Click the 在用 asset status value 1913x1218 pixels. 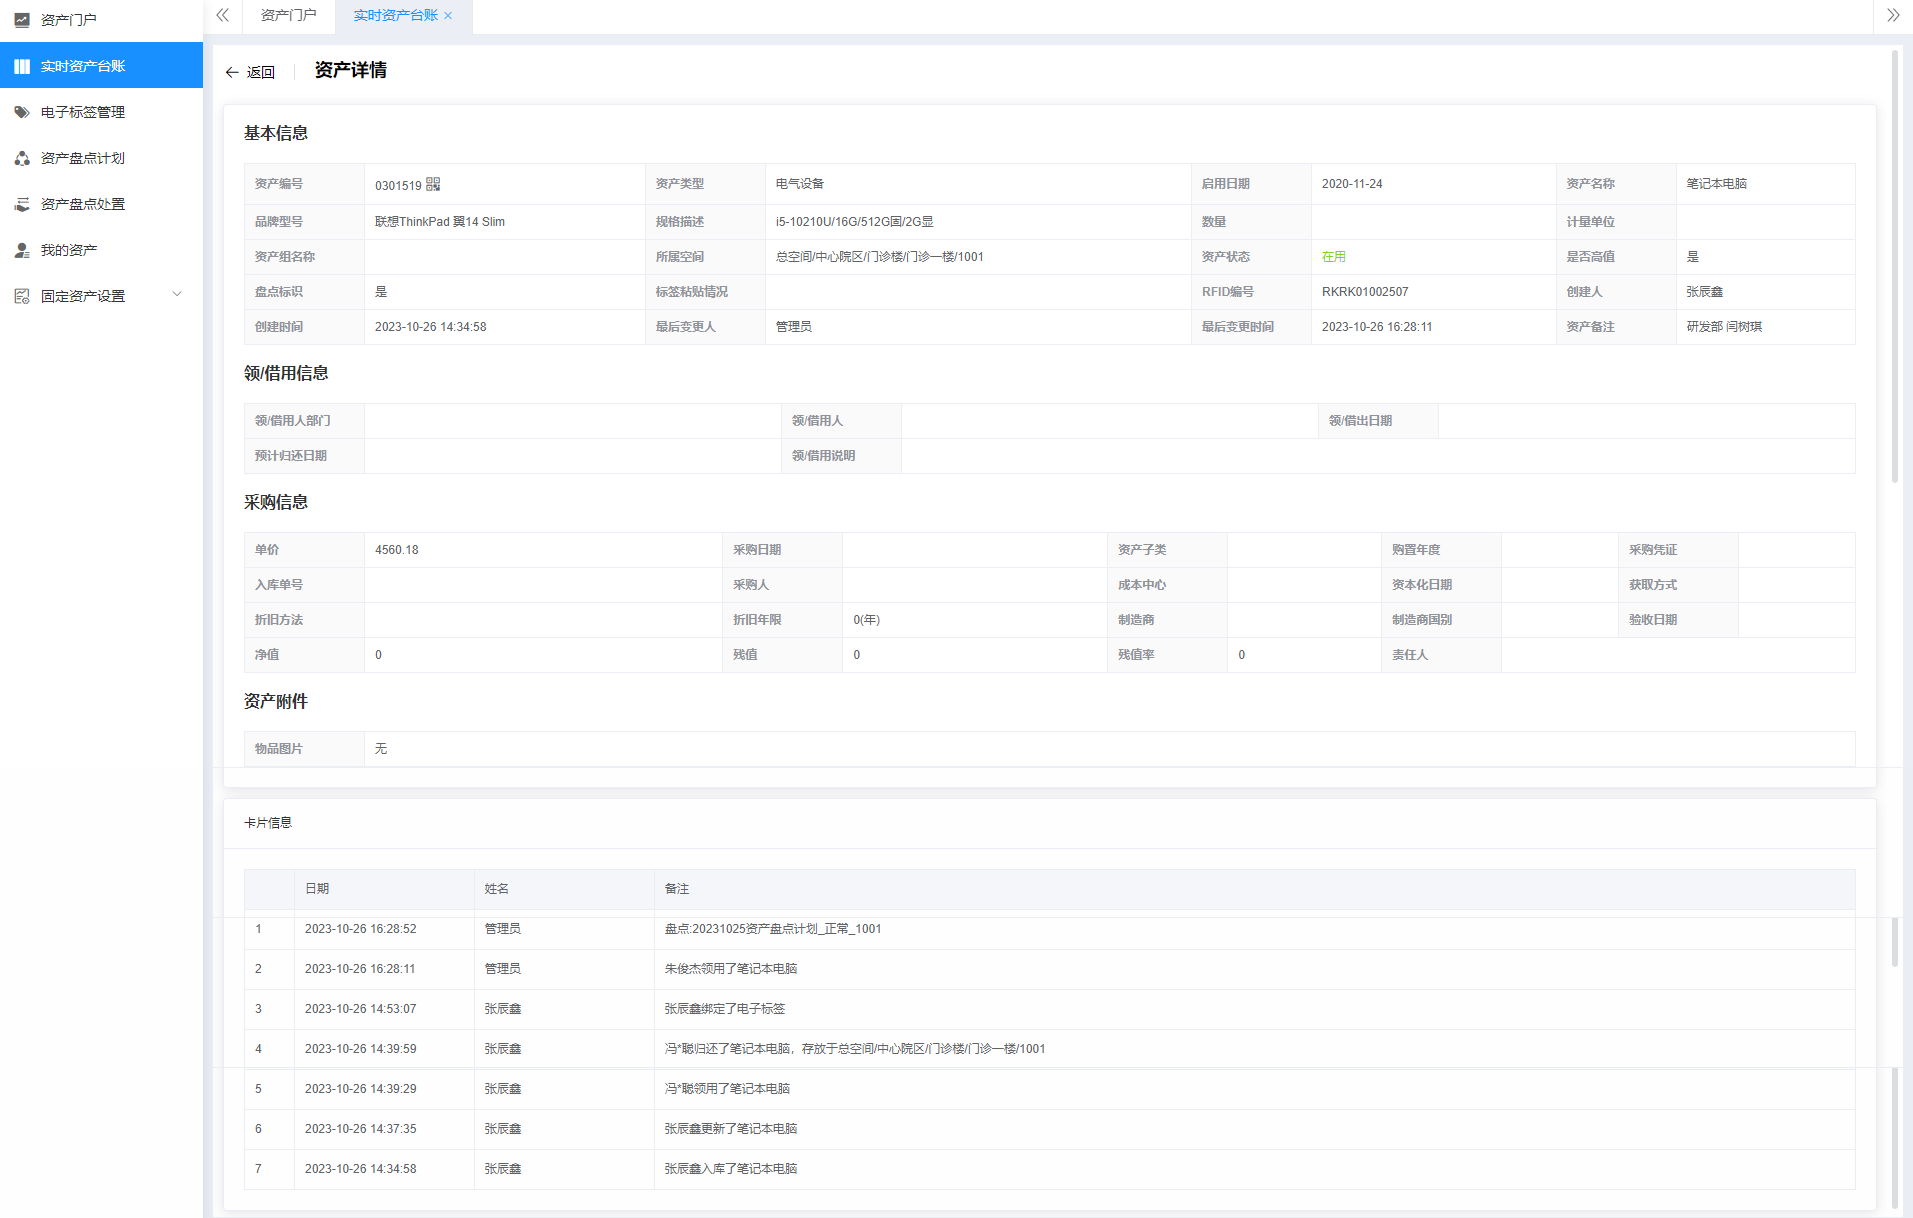[x=1333, y=257]
